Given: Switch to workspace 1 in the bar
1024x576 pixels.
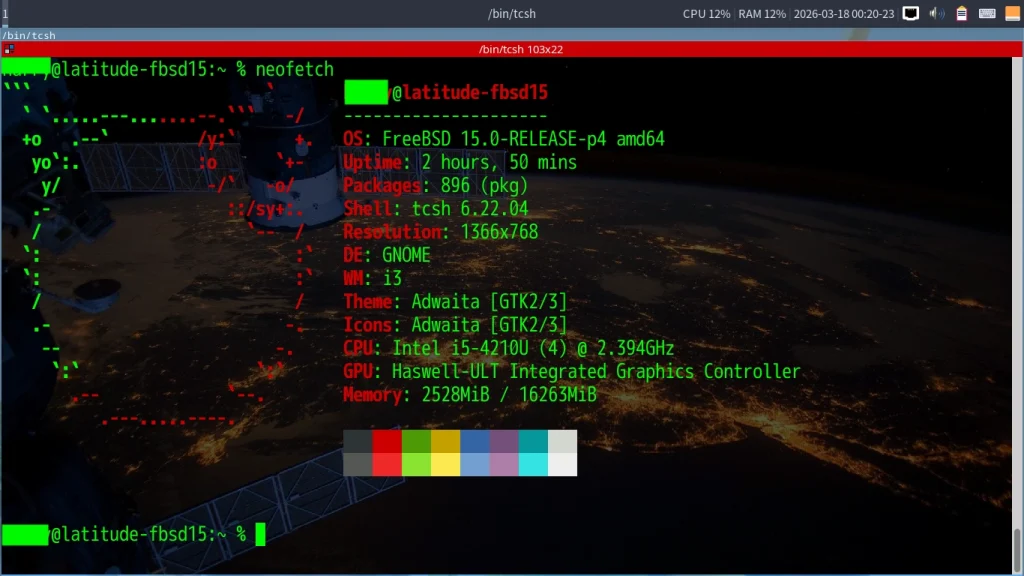Looking at the screenshot, I should tap(5, 14).
